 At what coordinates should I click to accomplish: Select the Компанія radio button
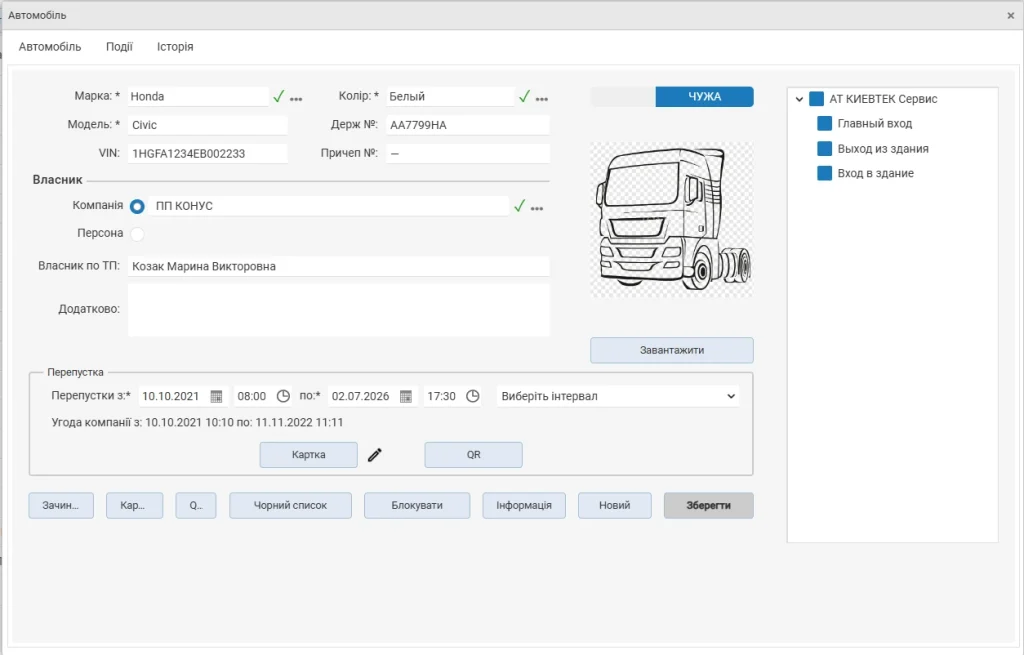[x=137, y=206]
